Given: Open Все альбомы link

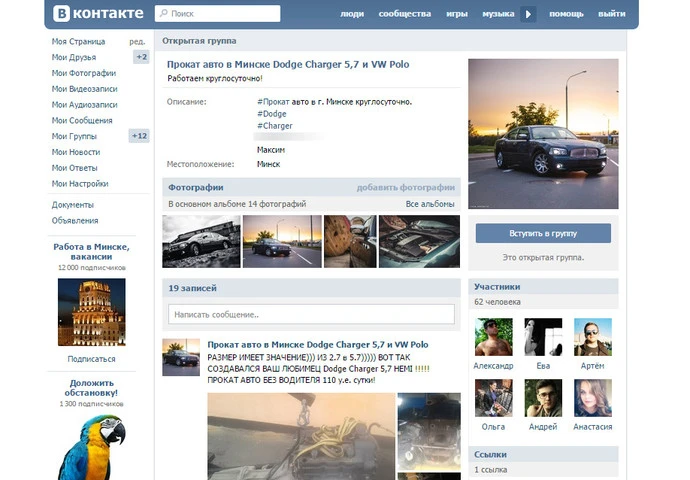Looking at the screenshot, I should point(429,204).
